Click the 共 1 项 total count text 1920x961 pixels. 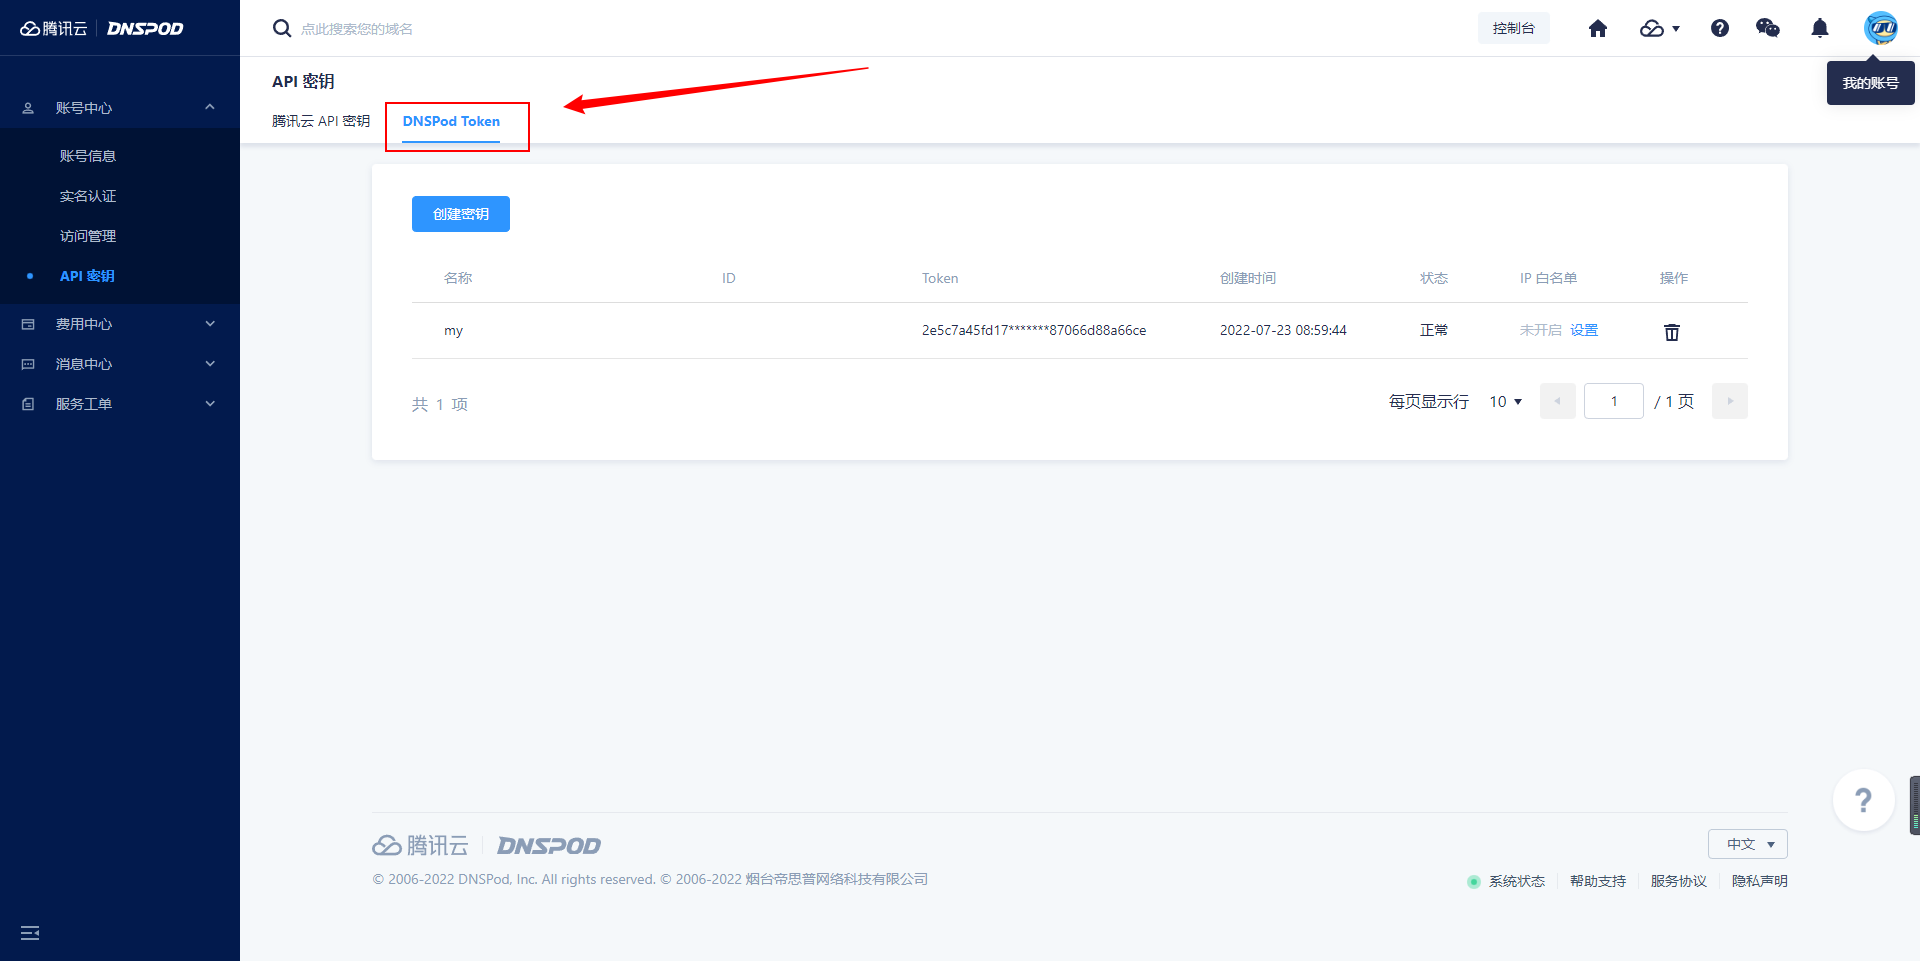coord(440,404)
